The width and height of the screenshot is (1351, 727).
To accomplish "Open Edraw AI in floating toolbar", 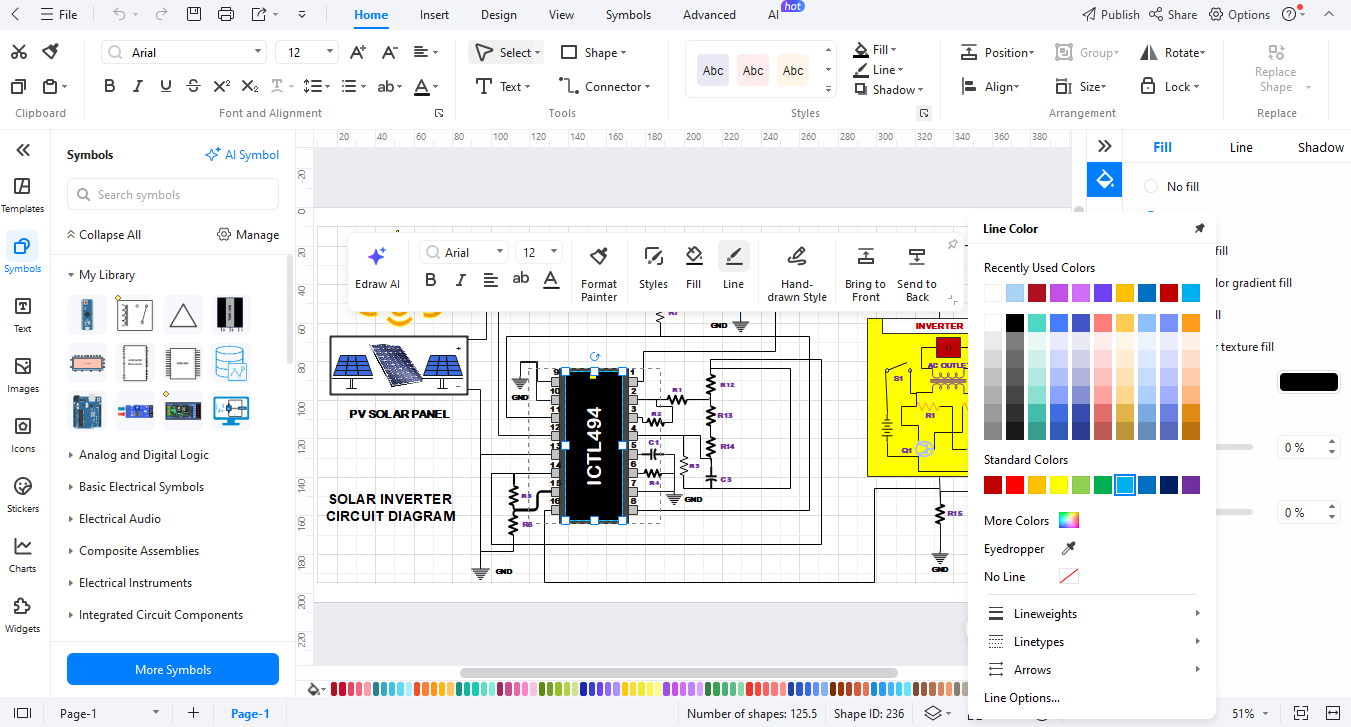I will [x=377, y=268].
